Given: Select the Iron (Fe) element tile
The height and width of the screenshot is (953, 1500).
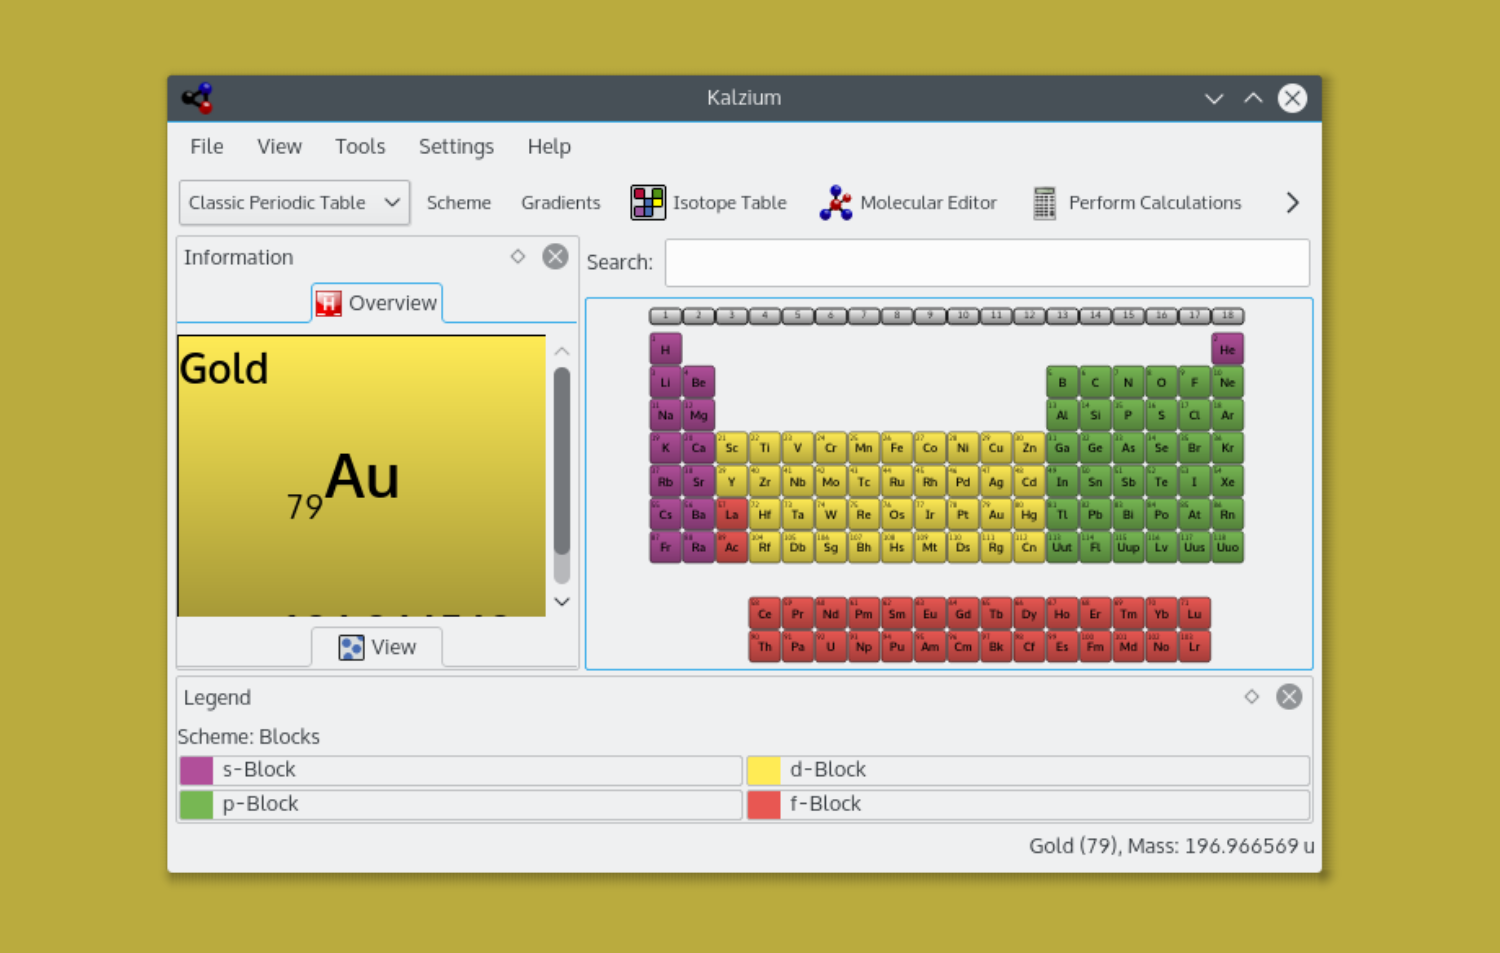Looking at the screenshot, I should pos(897,448).
